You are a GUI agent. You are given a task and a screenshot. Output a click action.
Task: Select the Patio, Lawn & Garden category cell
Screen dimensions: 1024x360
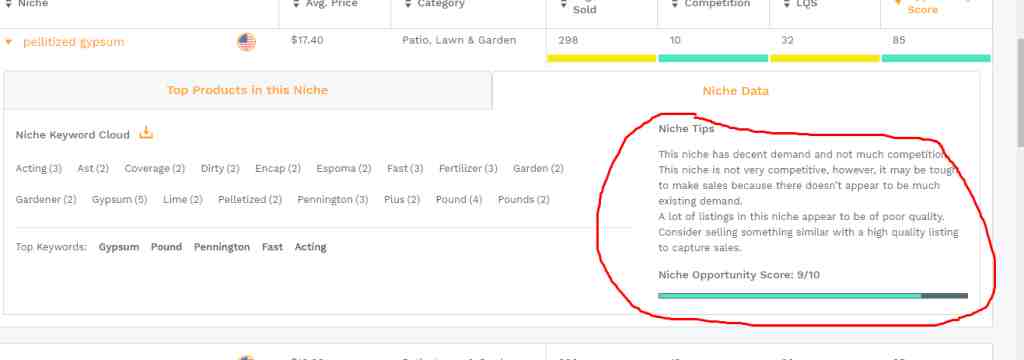(x=458, y=41)
